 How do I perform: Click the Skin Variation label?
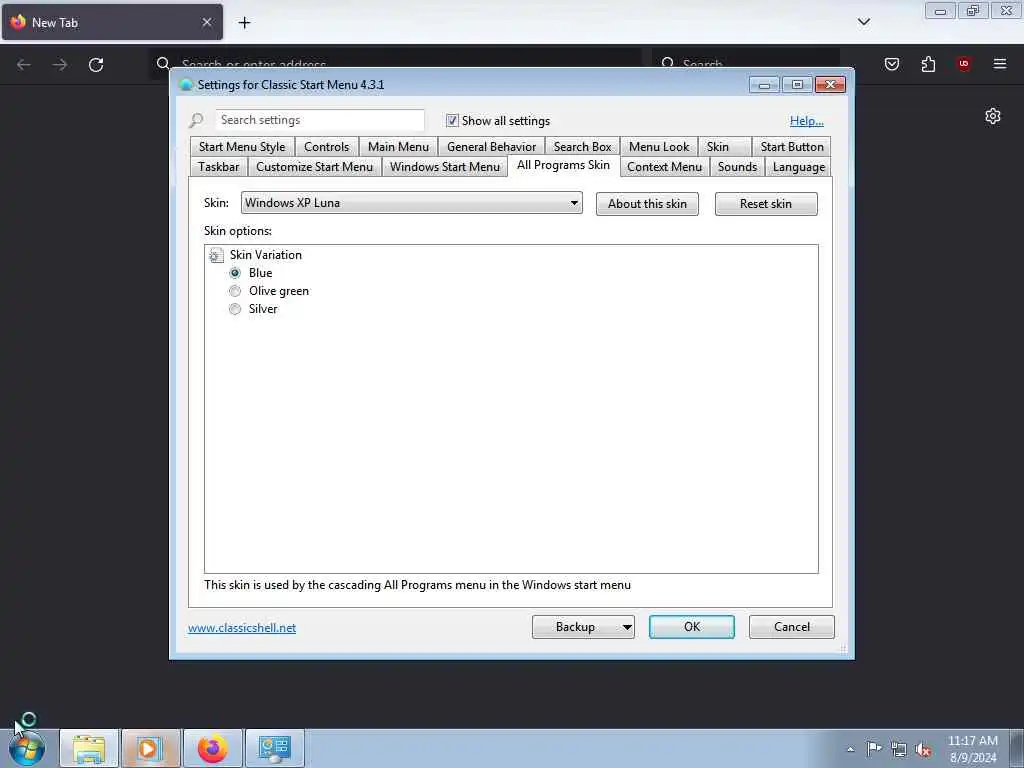(x=266, y=255)
